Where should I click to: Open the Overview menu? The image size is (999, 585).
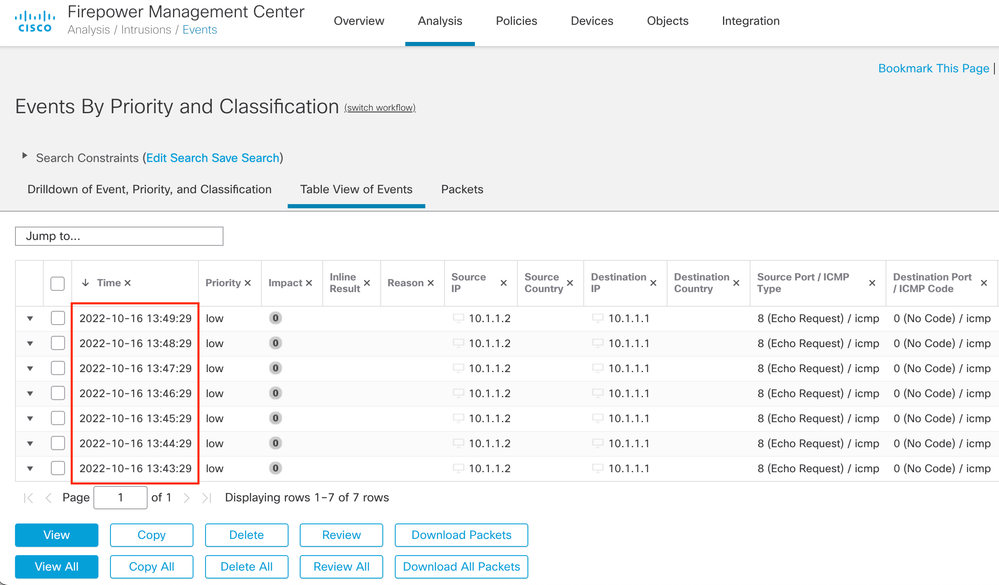tap(359, 21)
